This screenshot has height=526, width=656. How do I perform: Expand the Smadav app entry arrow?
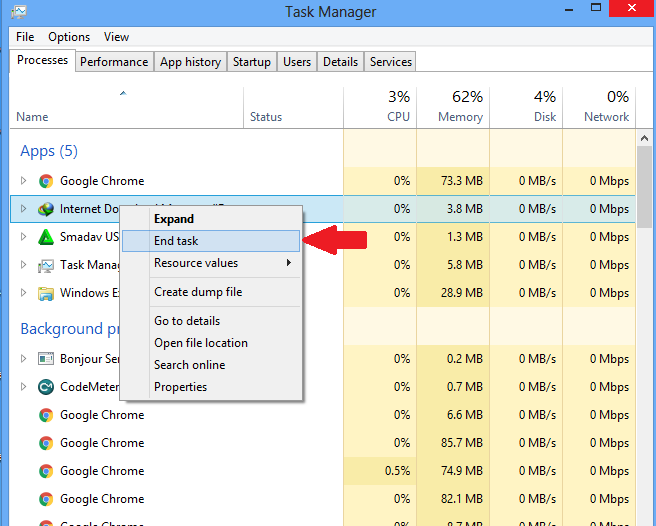24,237
